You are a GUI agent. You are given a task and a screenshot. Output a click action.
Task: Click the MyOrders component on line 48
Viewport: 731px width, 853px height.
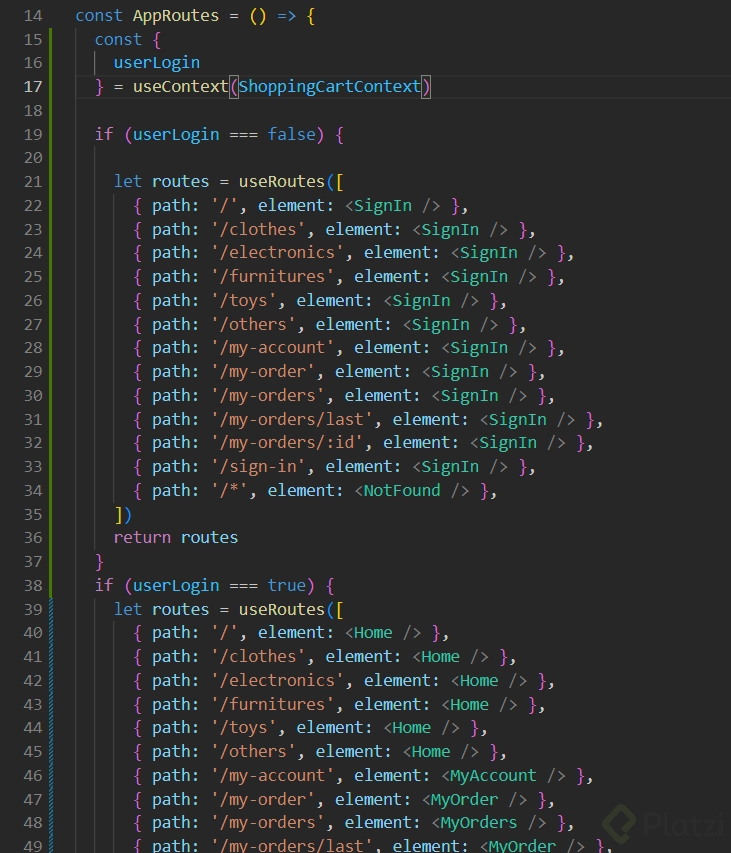(479, 823)
